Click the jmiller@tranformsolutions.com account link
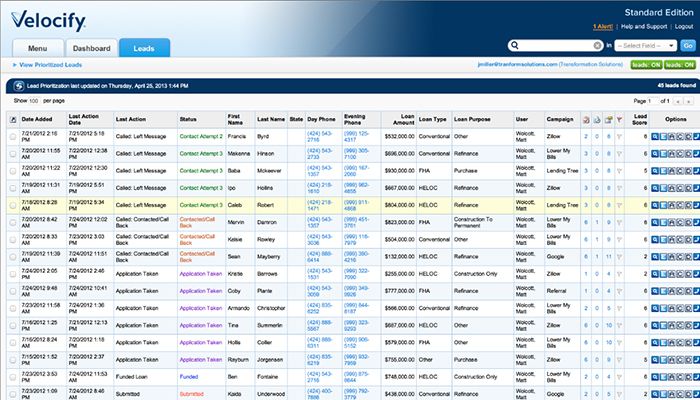700x400 pixels. point(517,65)
